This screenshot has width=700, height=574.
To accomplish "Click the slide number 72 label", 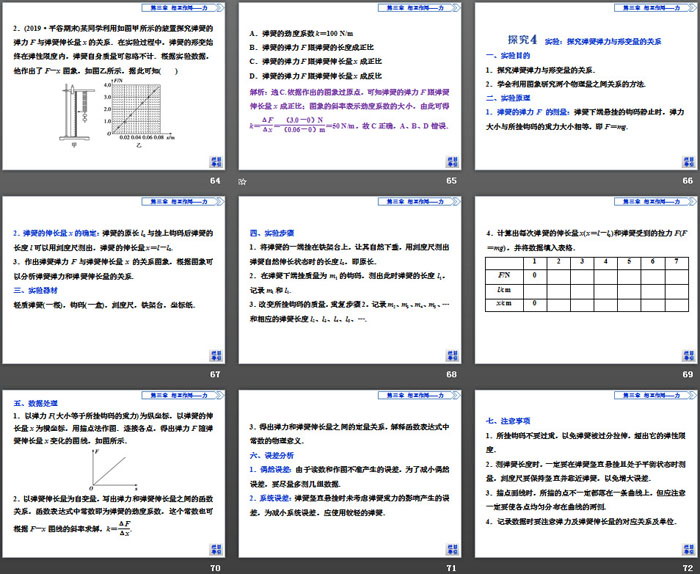I will [x=687, y=567].
